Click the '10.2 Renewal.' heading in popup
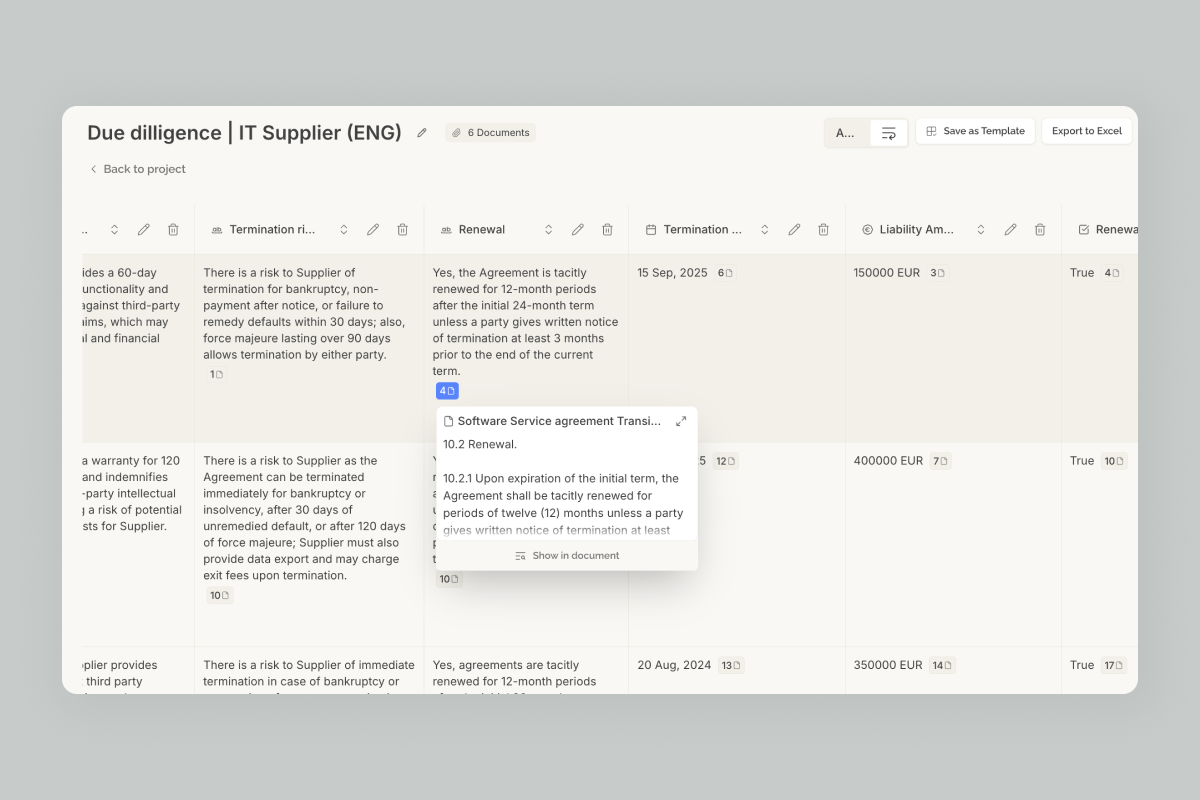This screenshot has height=800, width=1200. point(480,444)
